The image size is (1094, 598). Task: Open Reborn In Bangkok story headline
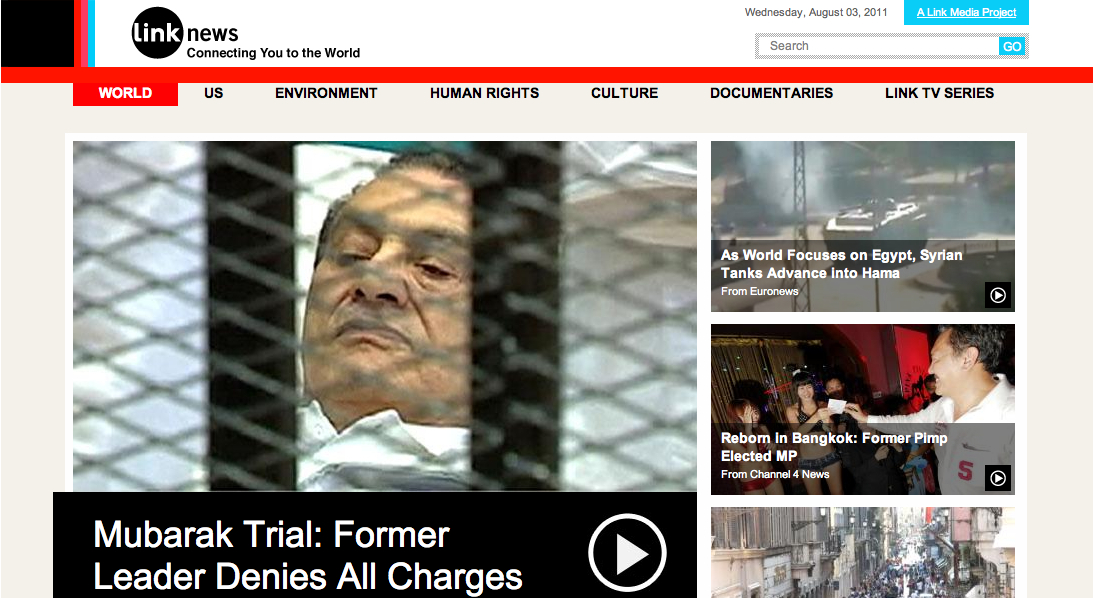(x=834, y=447)
